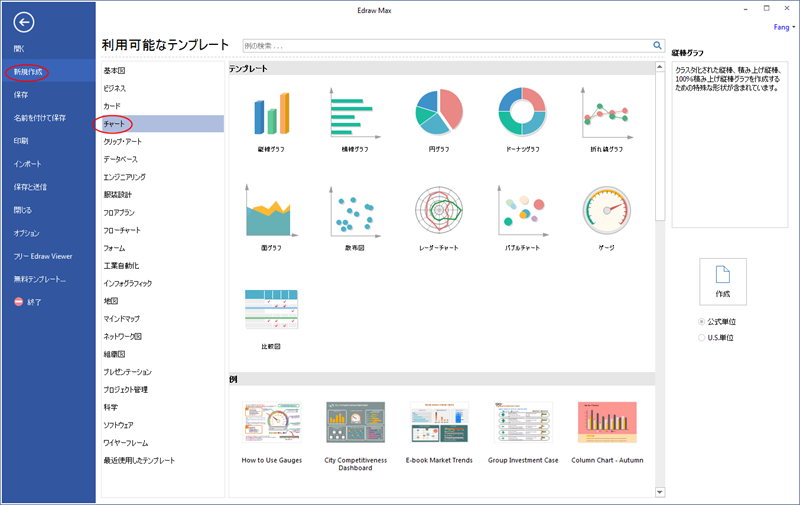Open the 折れ線グラフ line chart template
Screen dimensions: 800x505
606,115
